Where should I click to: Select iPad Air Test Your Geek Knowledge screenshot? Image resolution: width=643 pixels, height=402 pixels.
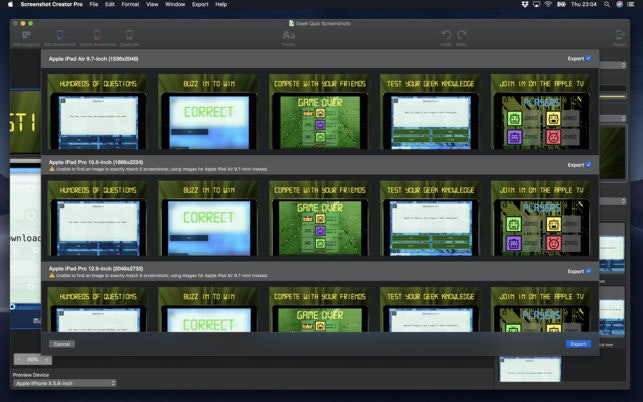click(x=430, y=112)
